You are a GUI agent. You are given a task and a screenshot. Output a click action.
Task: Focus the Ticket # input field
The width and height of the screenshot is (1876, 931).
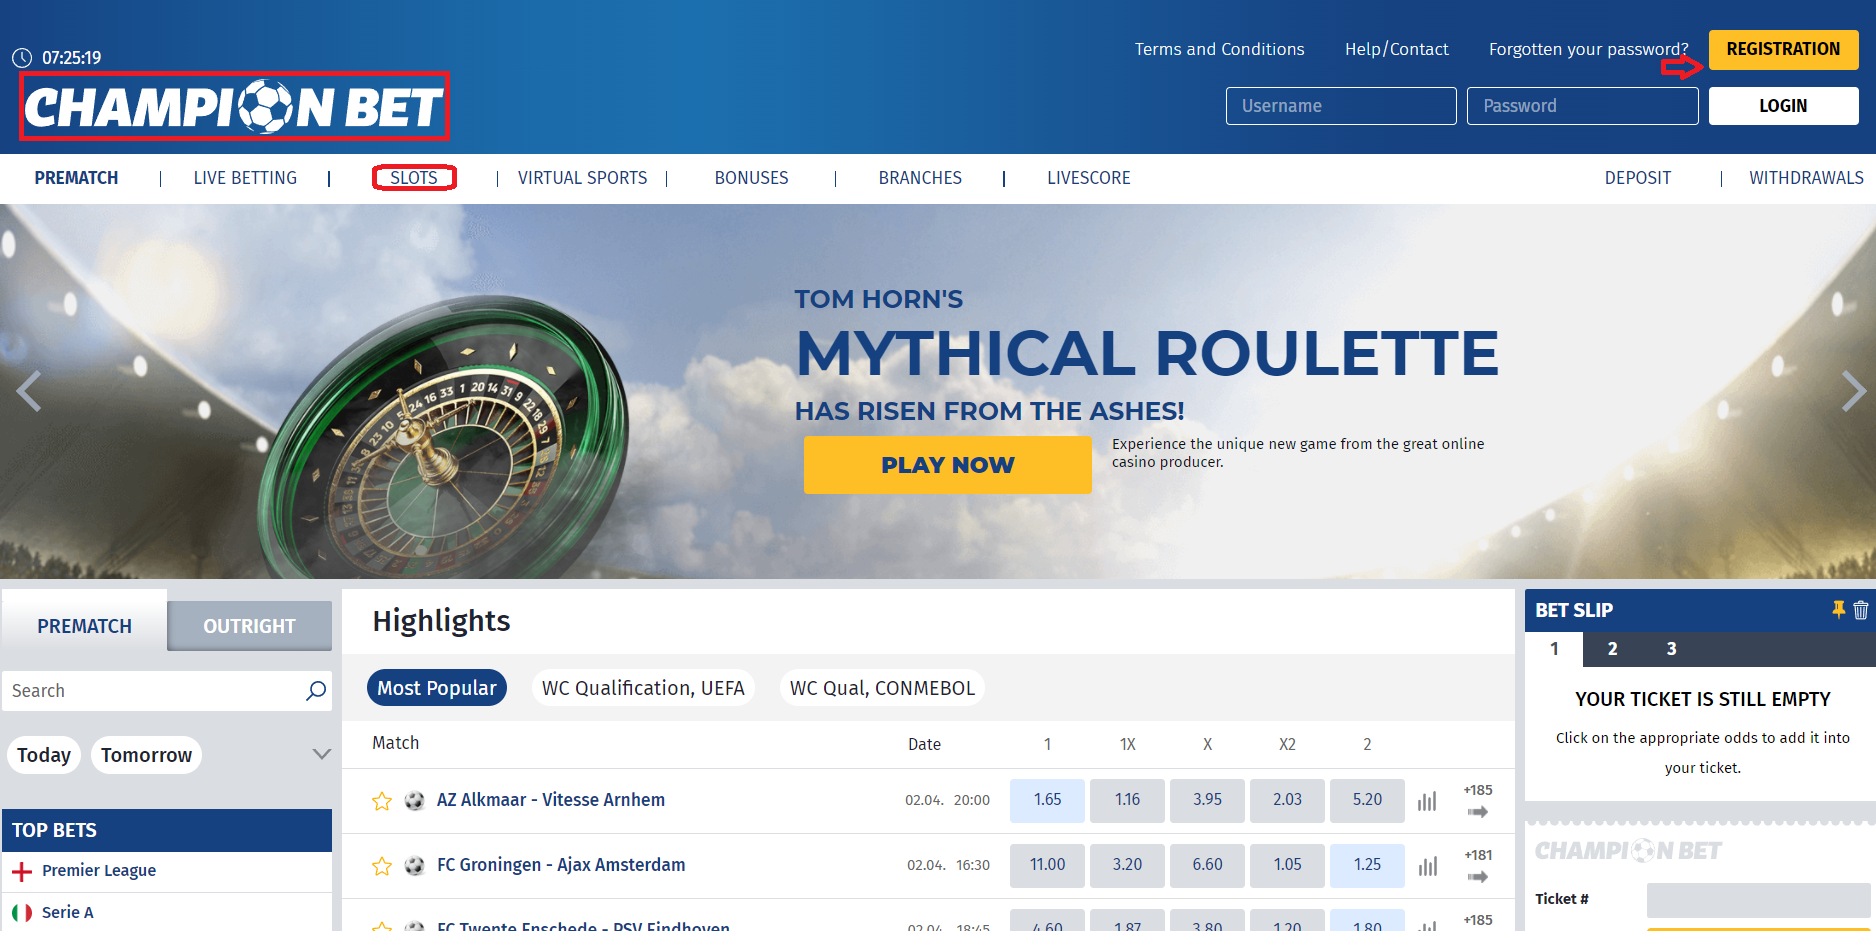[x=1758, y=900]
